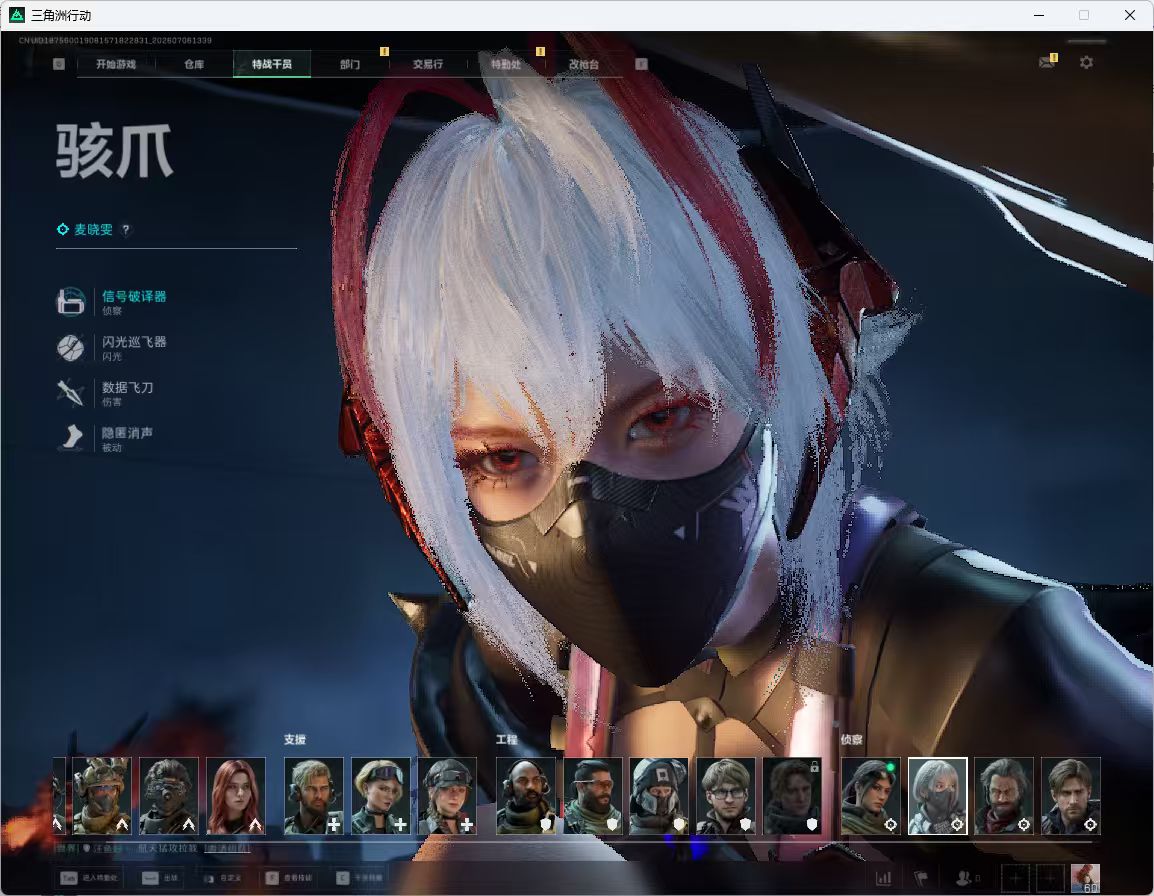Select the locked 工程 operator portrait
The image size is (1154, 896).
[793, 796]
